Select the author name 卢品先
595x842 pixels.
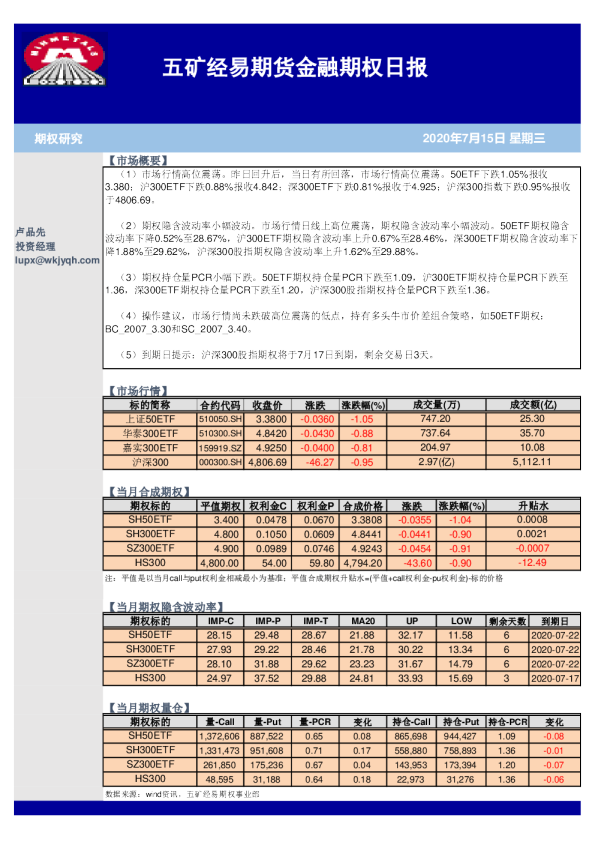coord(30,232)
